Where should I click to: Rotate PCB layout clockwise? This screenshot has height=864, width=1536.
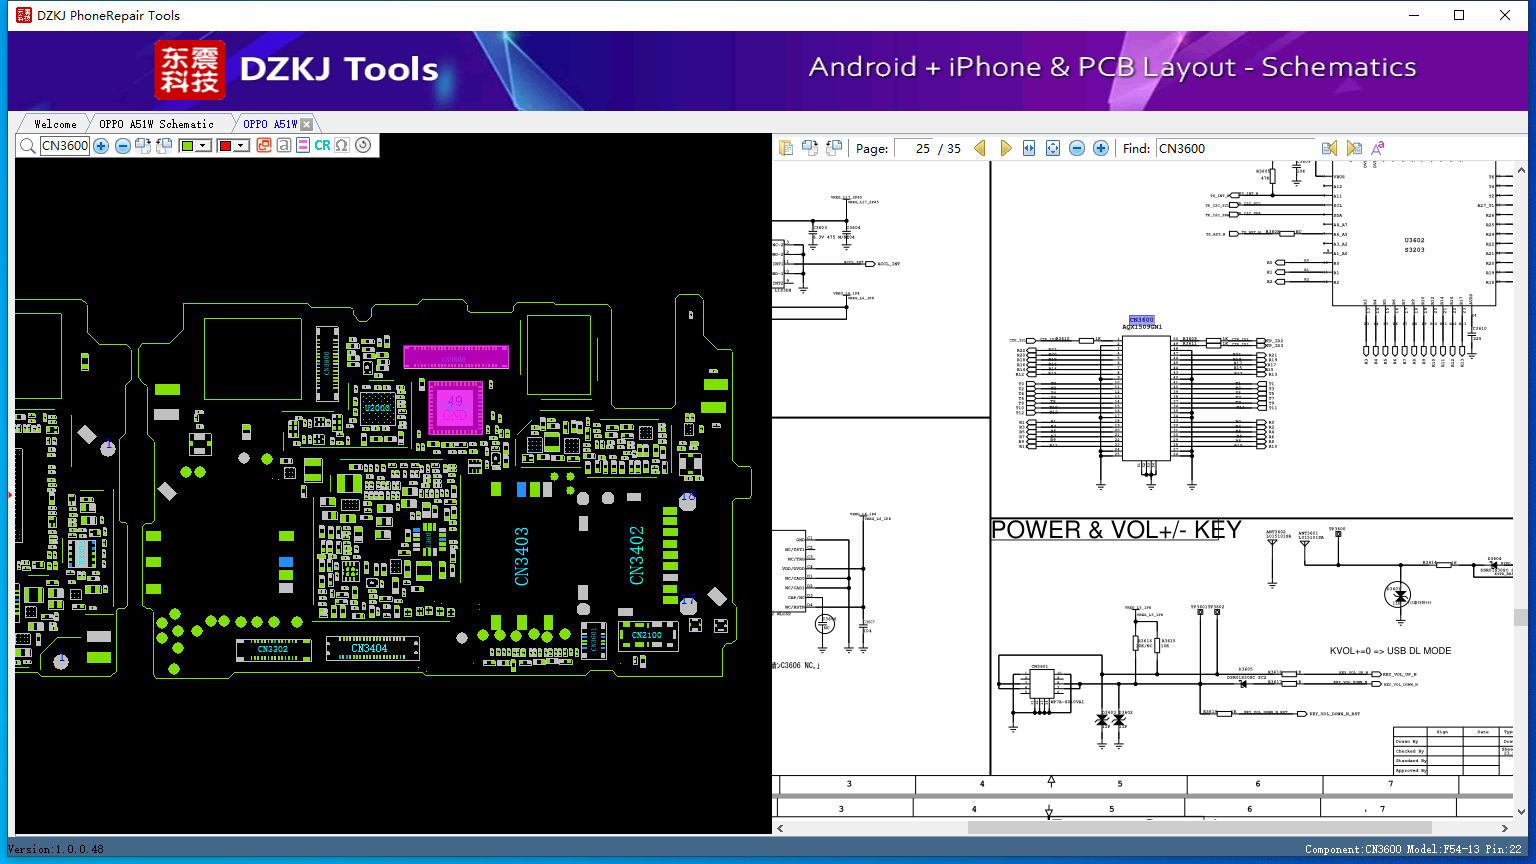click(143, 146)
